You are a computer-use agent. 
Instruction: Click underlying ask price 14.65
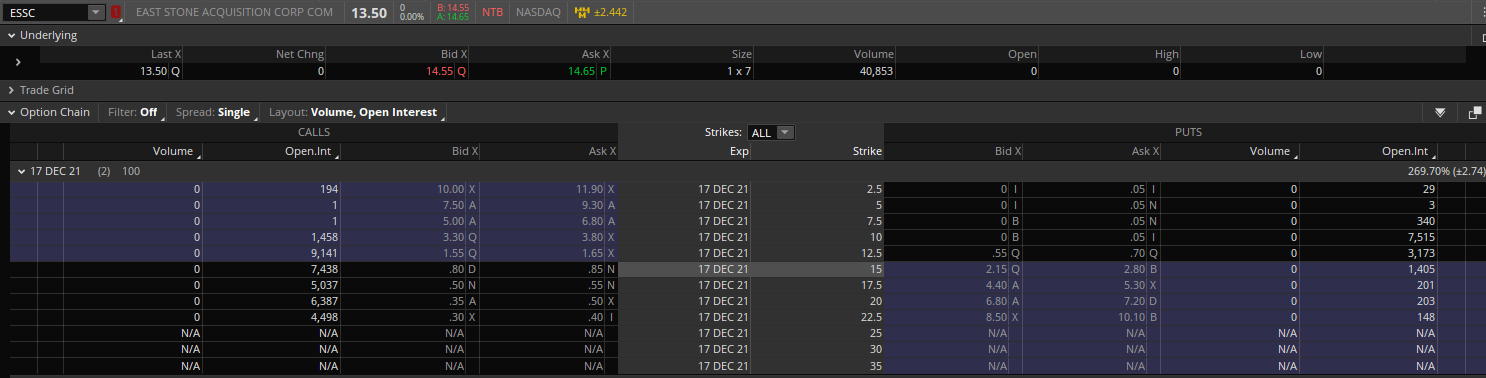point(581,71)
